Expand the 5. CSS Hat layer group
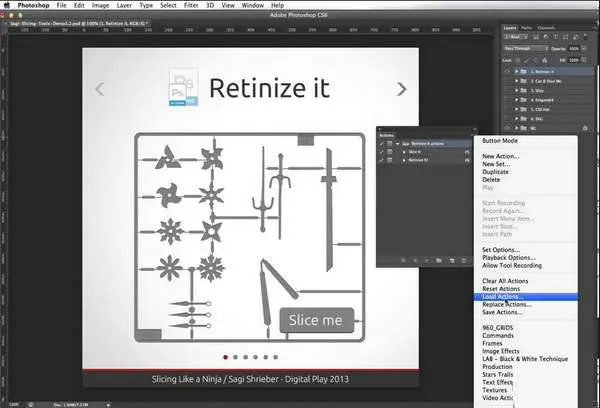Screen dimensions: 600x408 [x=517, y=109]
